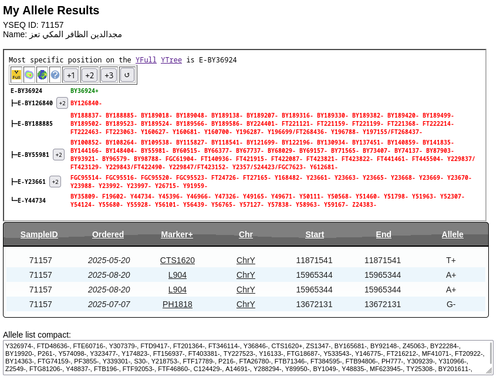Click inside Allele list compact text area

pos(248,358)
